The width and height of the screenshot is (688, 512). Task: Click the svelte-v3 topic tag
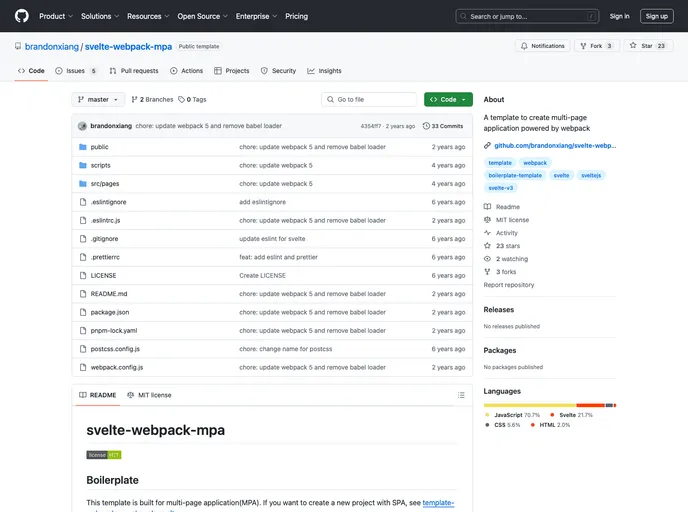(x=501, y=188)
